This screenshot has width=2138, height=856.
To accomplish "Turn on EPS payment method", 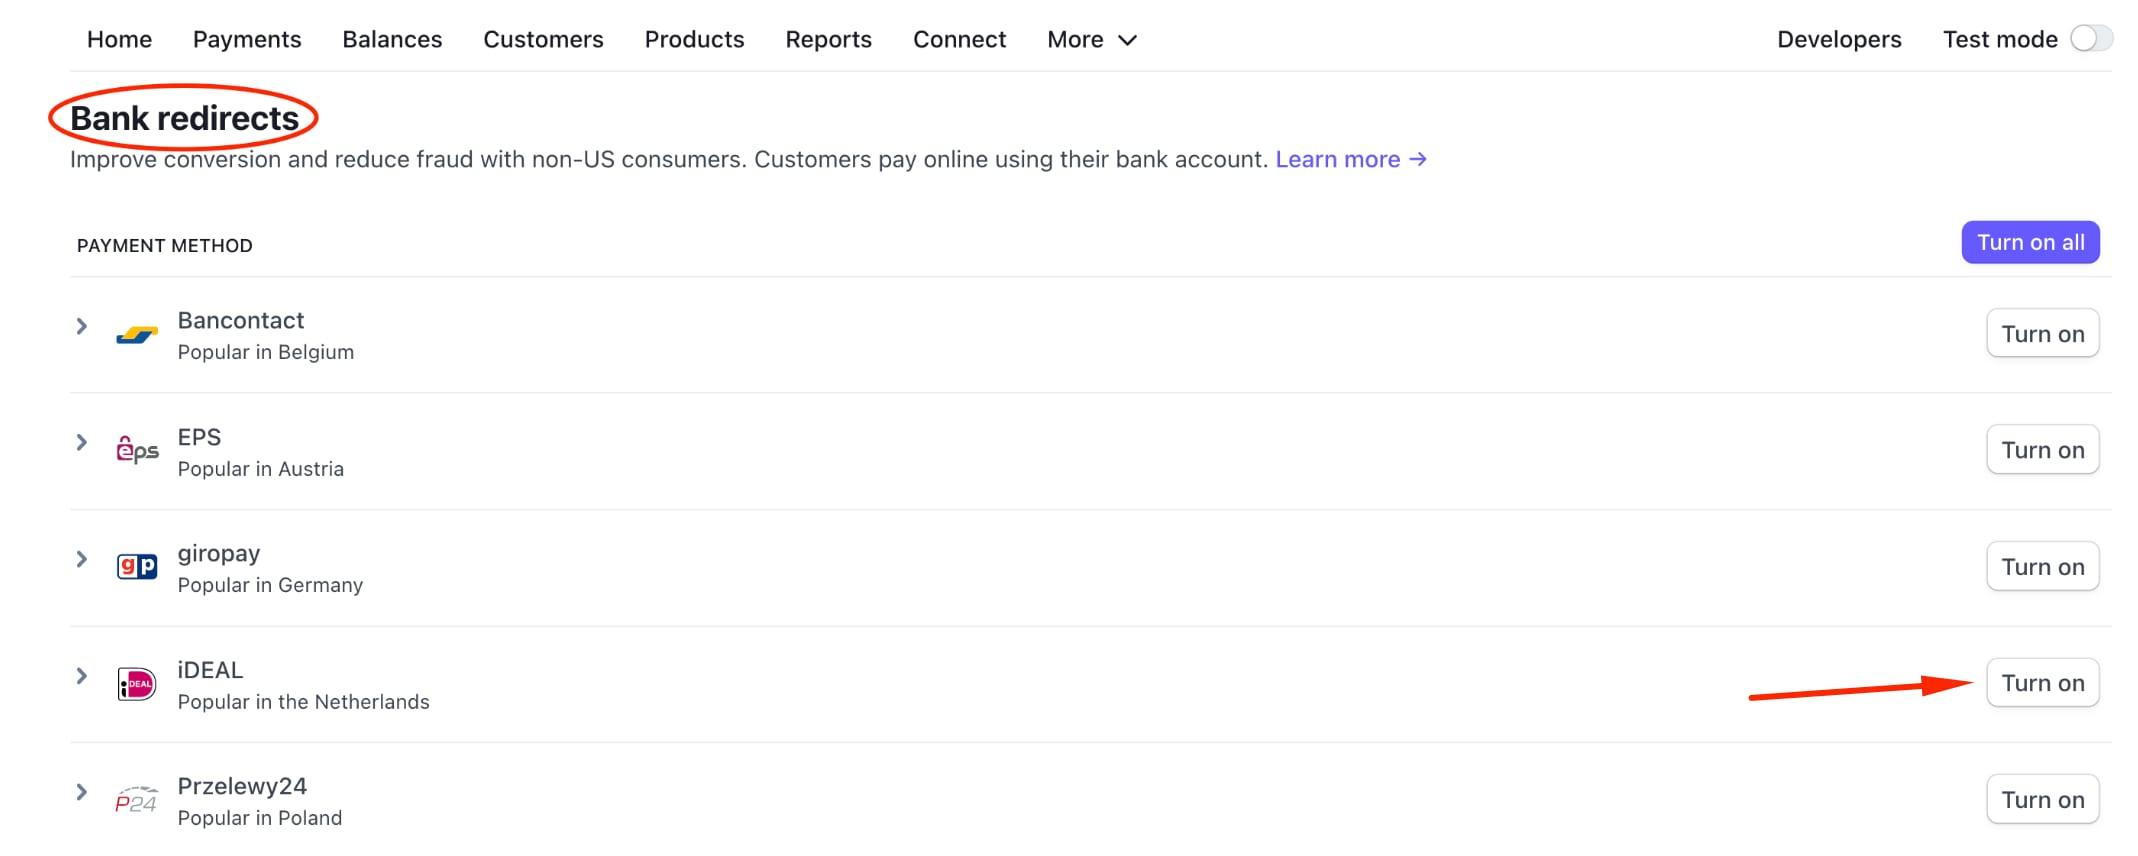I will tap(2042, 450).
